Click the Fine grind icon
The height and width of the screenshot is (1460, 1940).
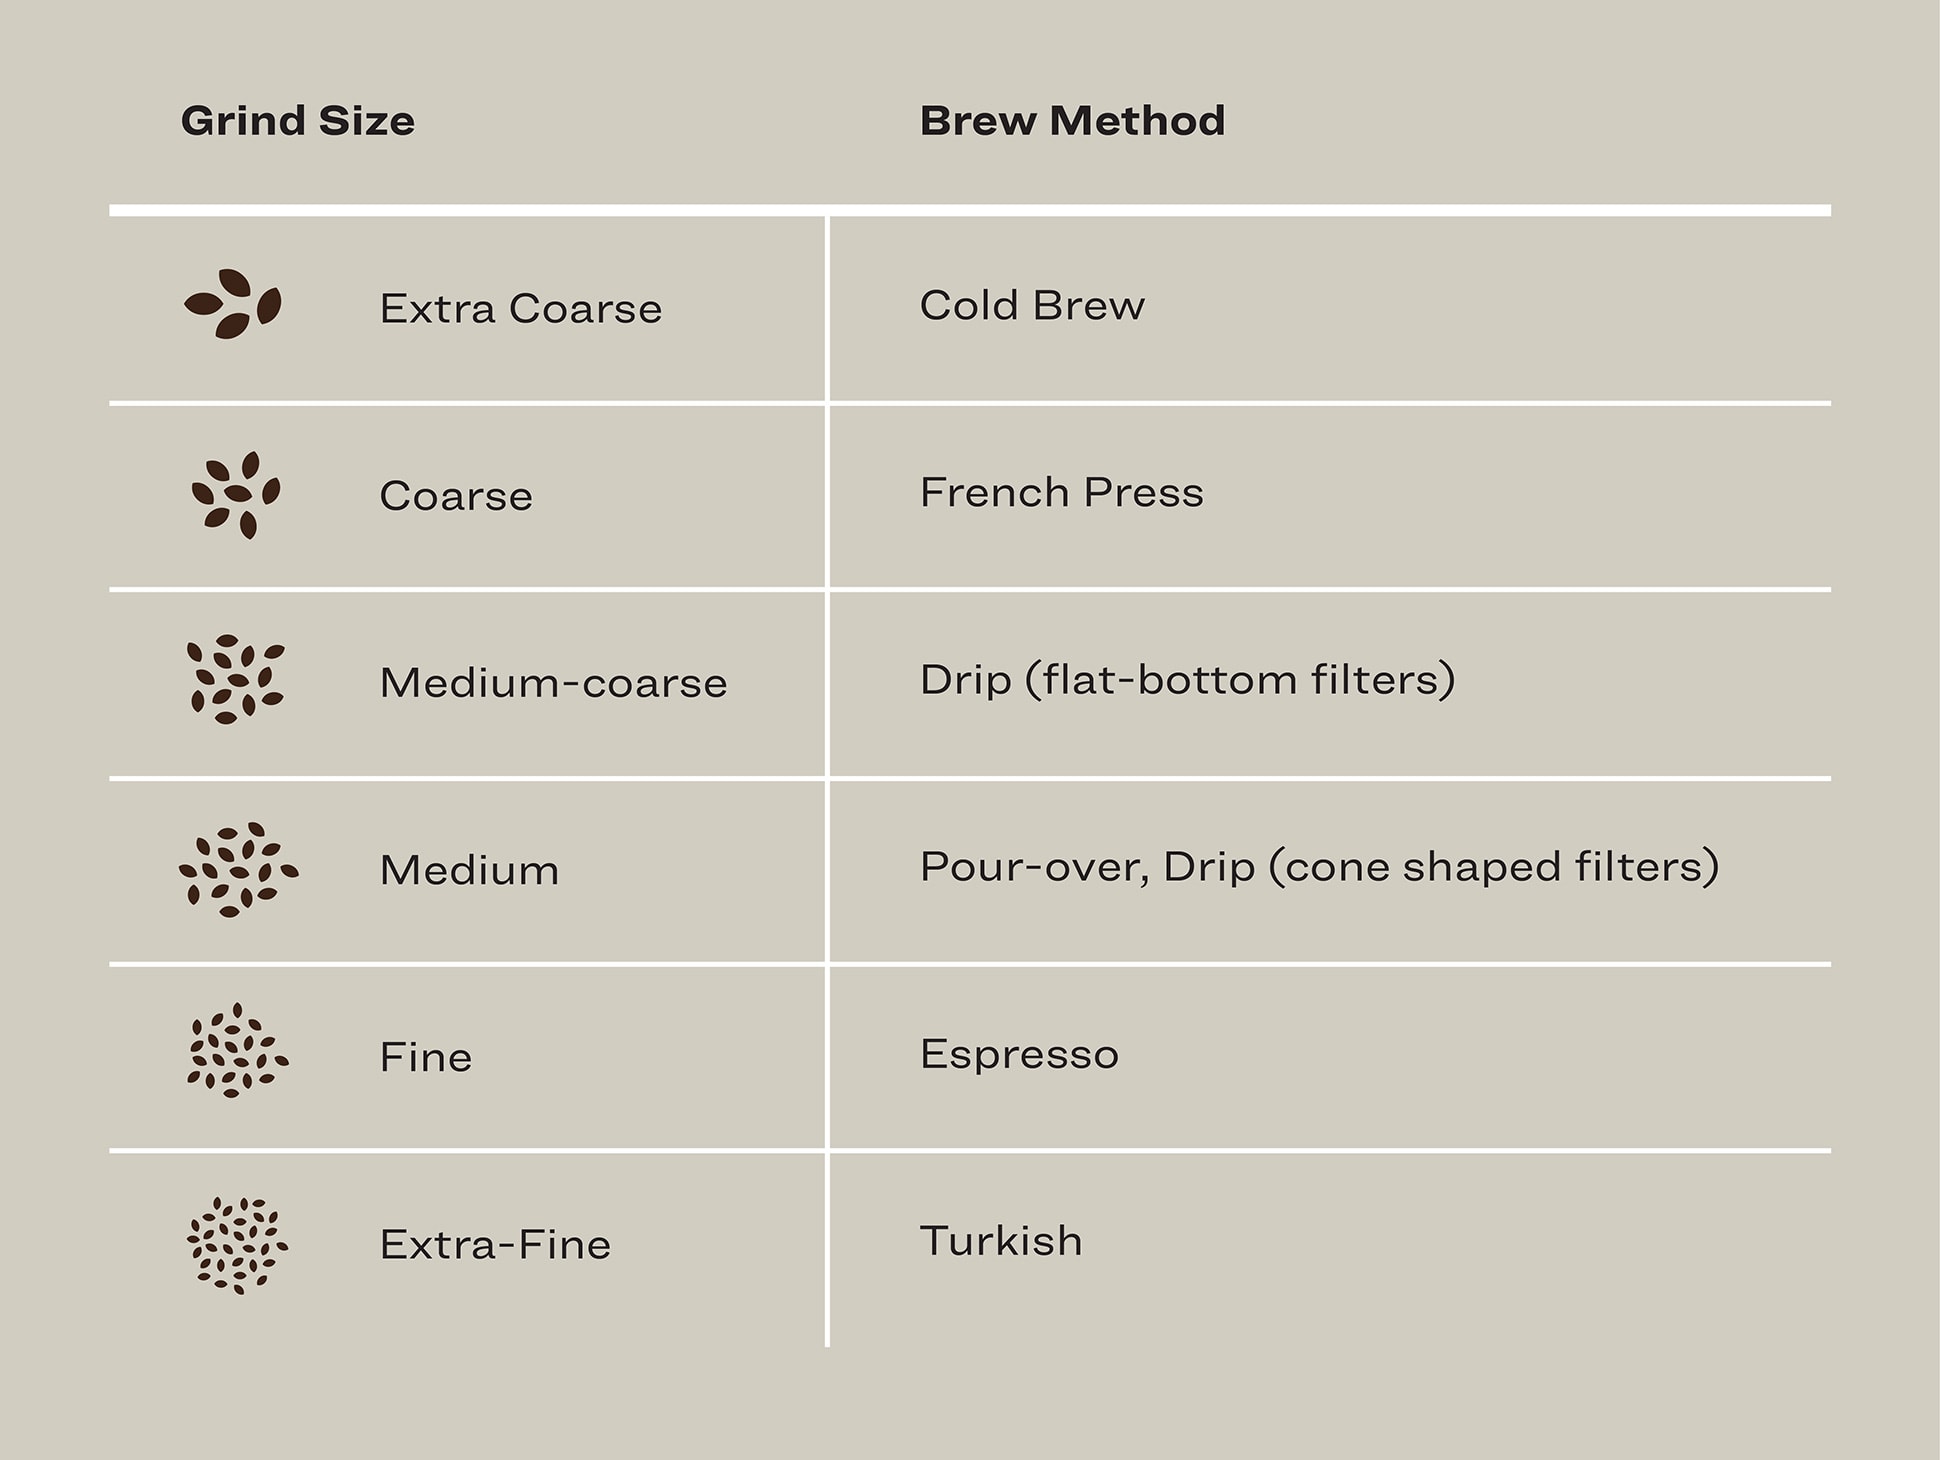point(237,1052)
